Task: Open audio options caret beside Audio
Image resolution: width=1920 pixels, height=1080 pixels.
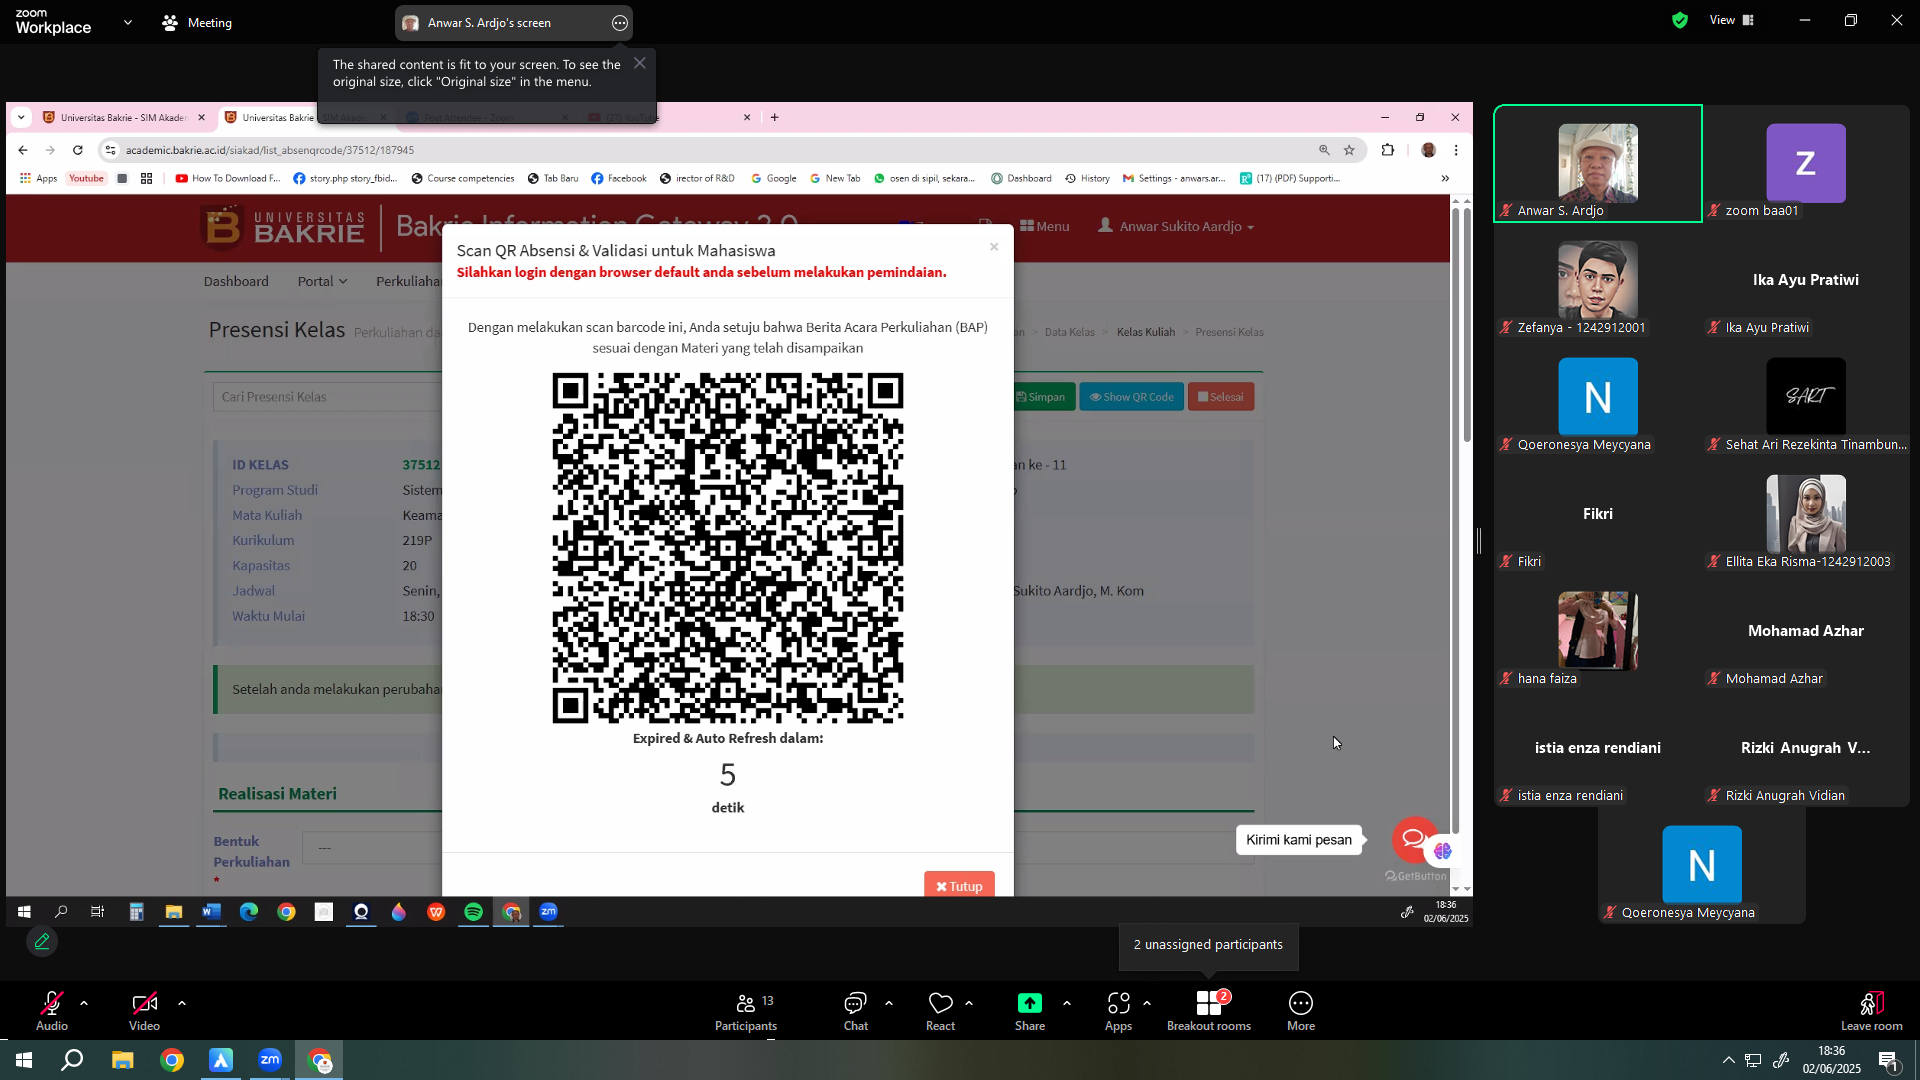Action: (84, 1002)
